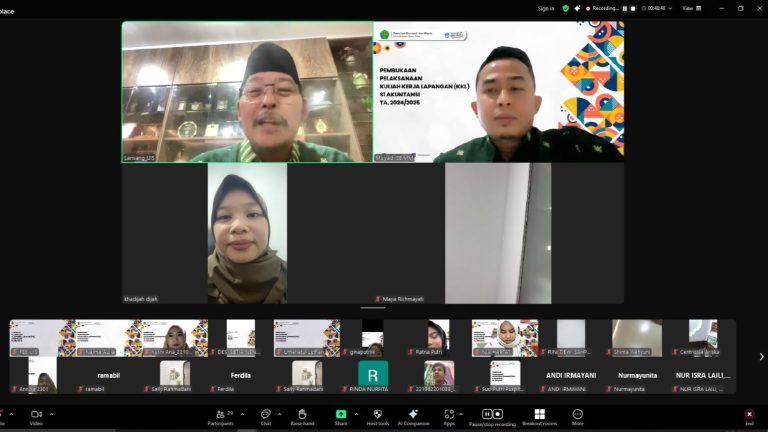Select the ramabil participant tile
Viewport: 768px width, 432px height.
[x=109, y=376]
